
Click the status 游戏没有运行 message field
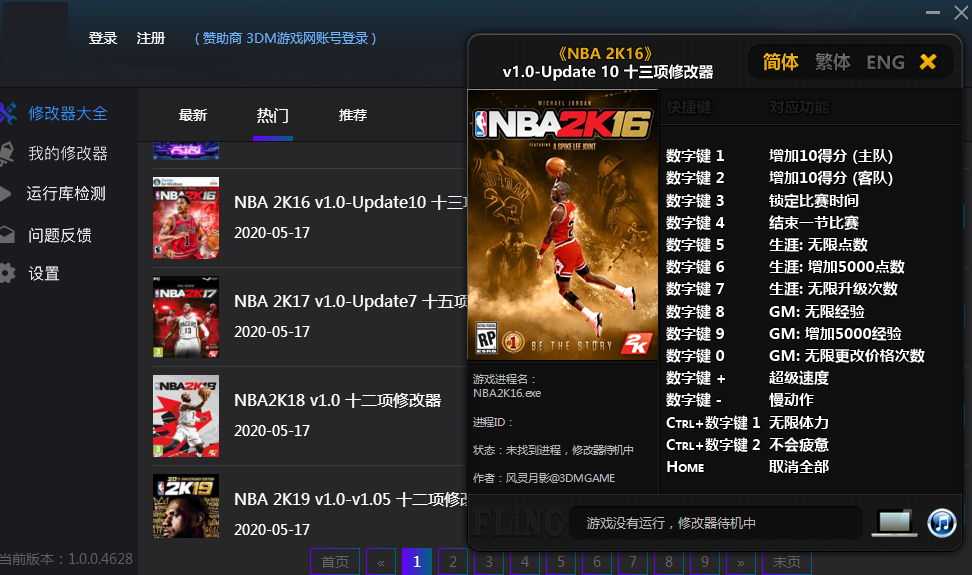pos(715,523)
